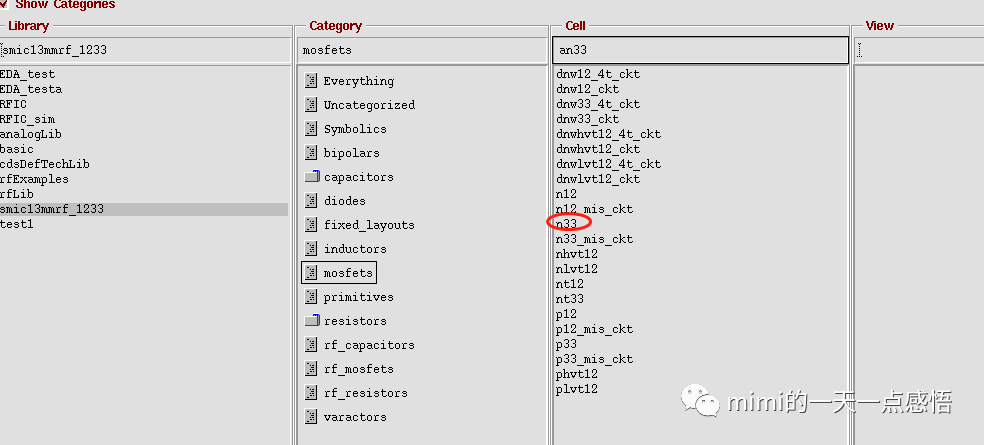
Task: Select the basic library
Action: point(17,149)
